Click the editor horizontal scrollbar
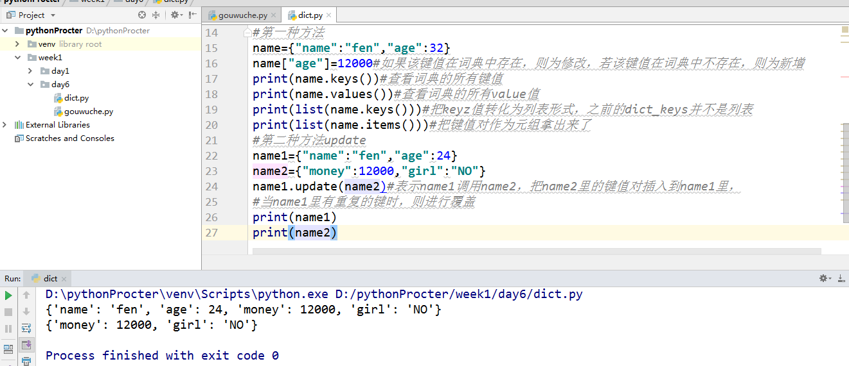 tap(536, 251)
